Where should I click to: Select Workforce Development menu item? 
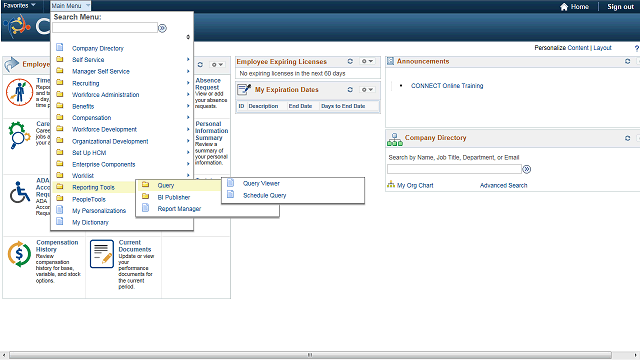tap(104, 129)
